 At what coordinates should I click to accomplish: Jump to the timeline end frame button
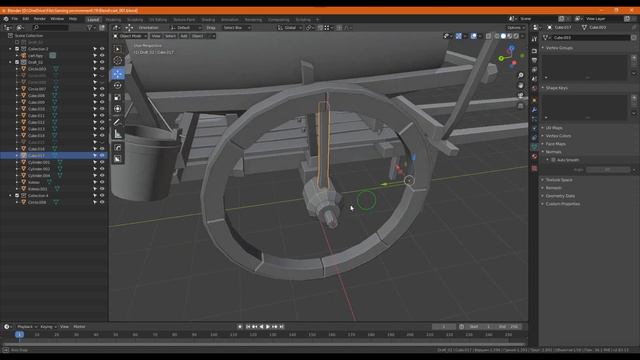click(282, 327)
